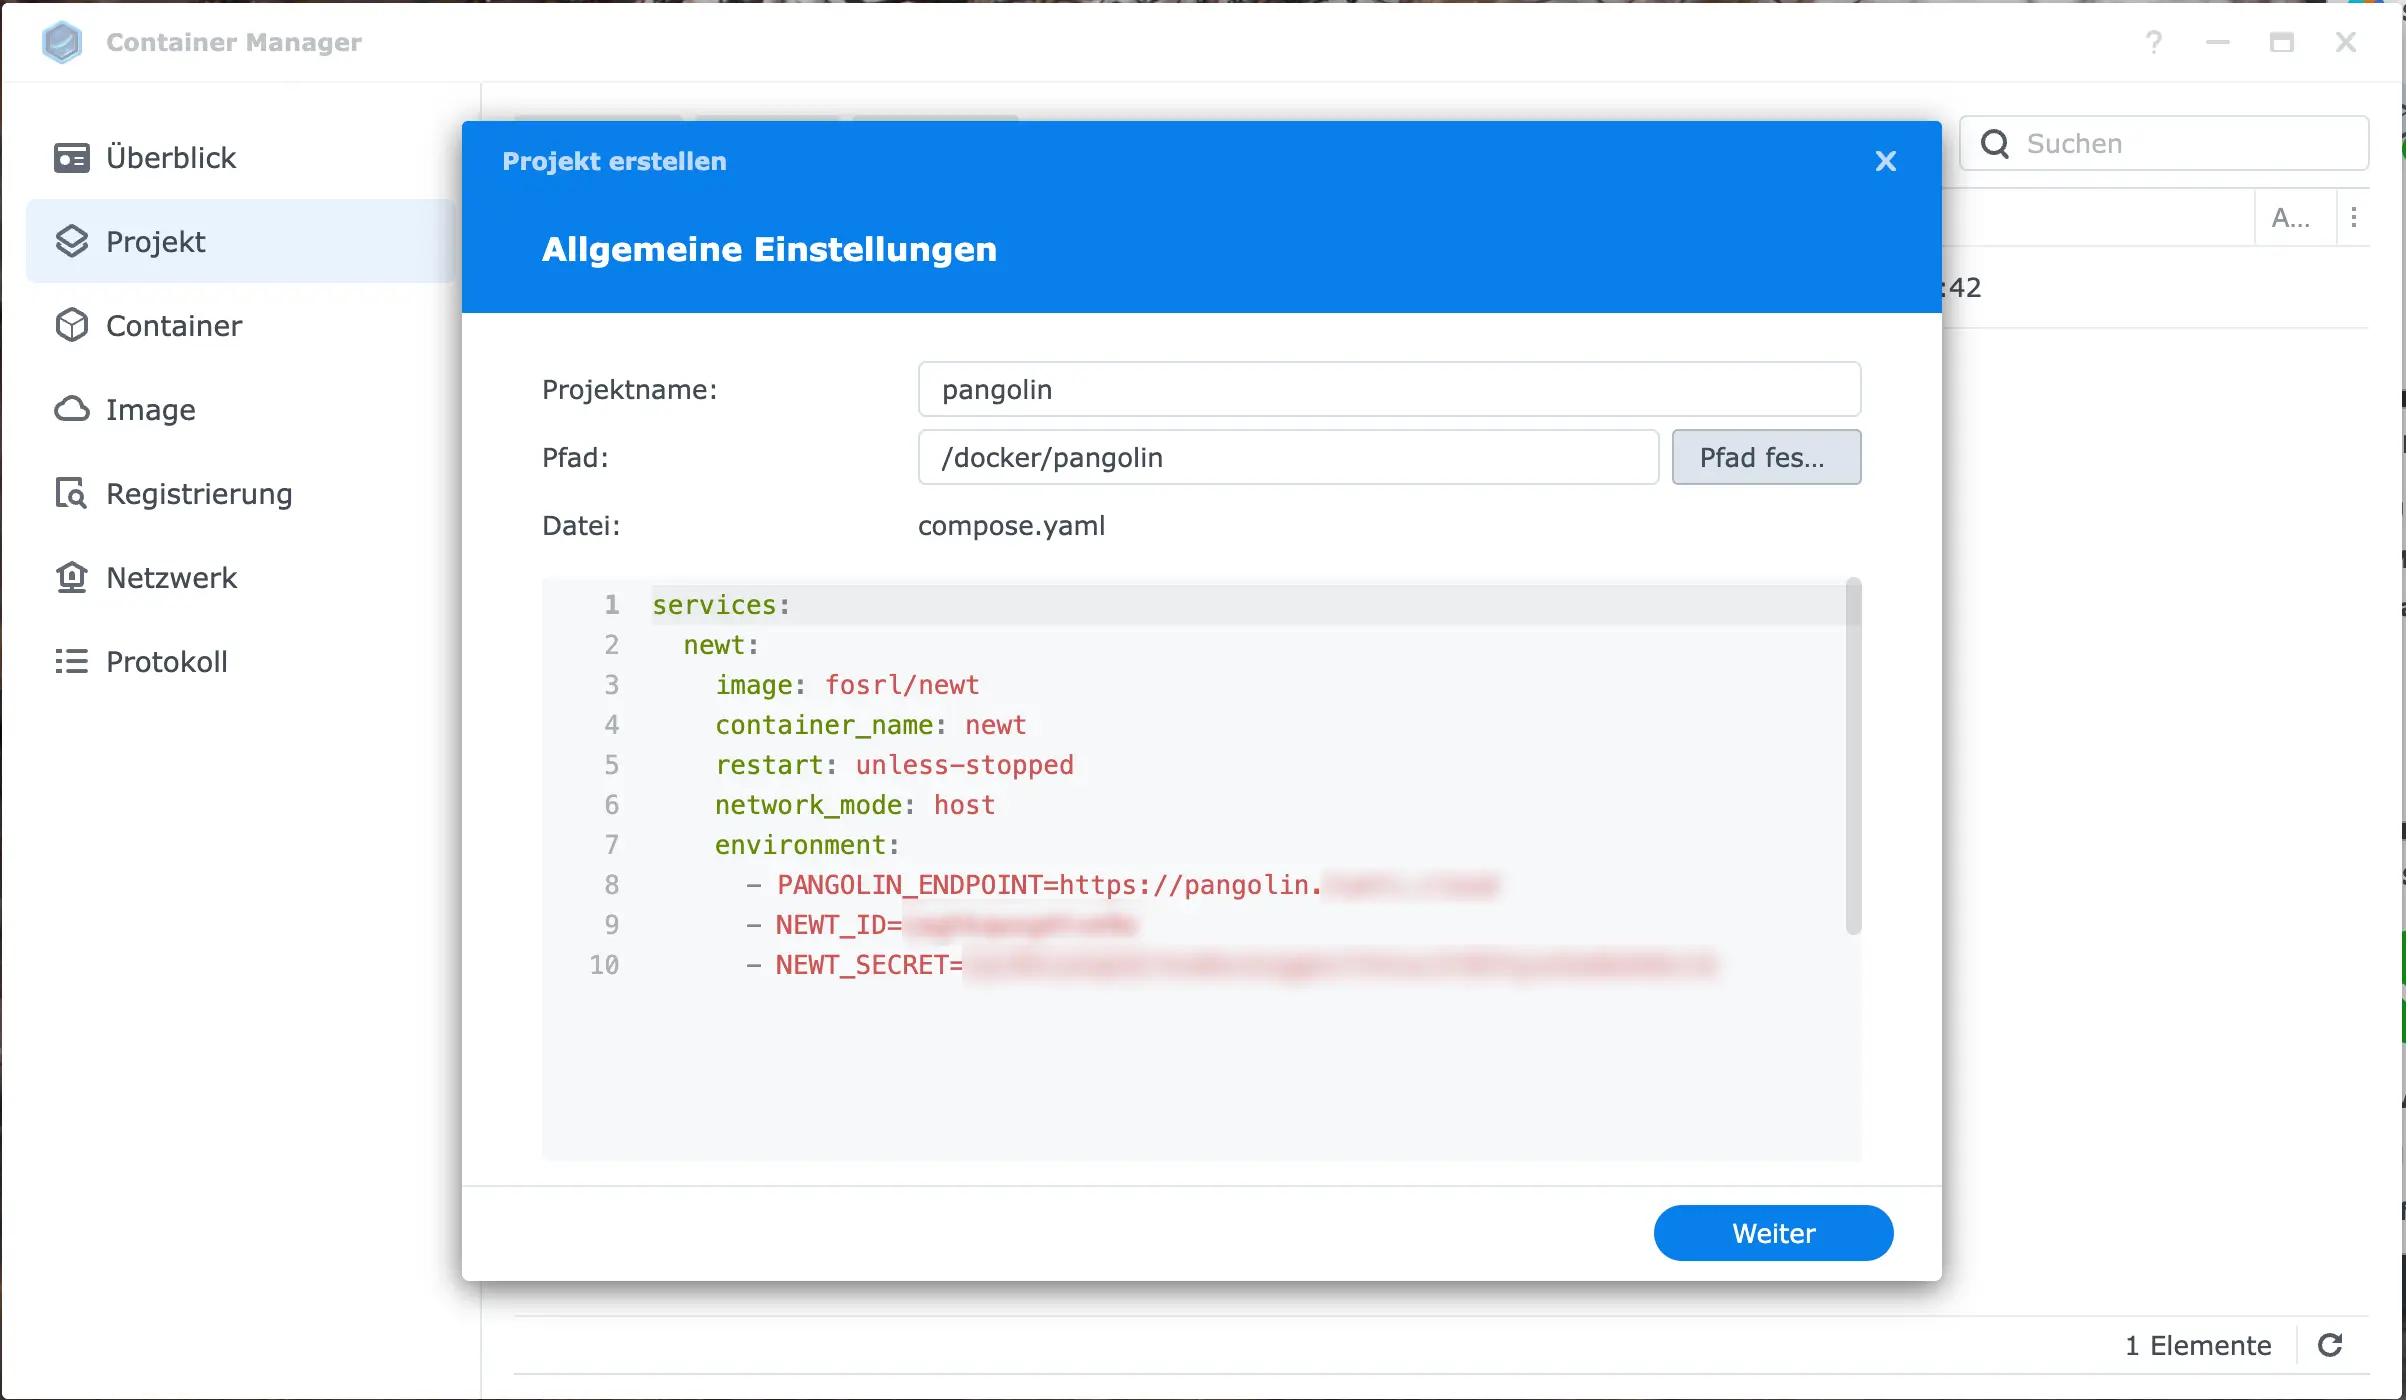
Task: Open the three-dot options menu
Action: pos(2355,216)
